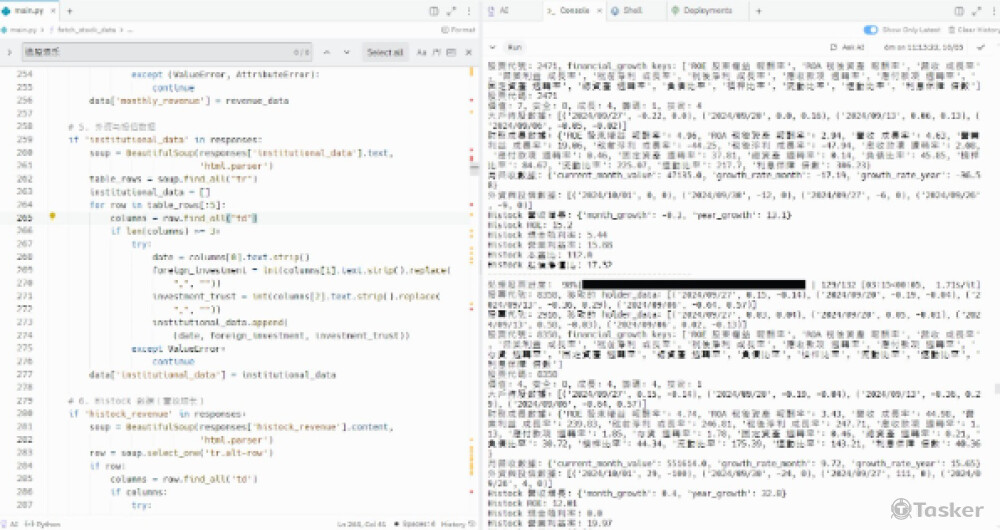Image resolution: width=1000 pixels, height=530 pixels.
Task: Click line 277 institutional_data assignment
Action: click(212, 374)
